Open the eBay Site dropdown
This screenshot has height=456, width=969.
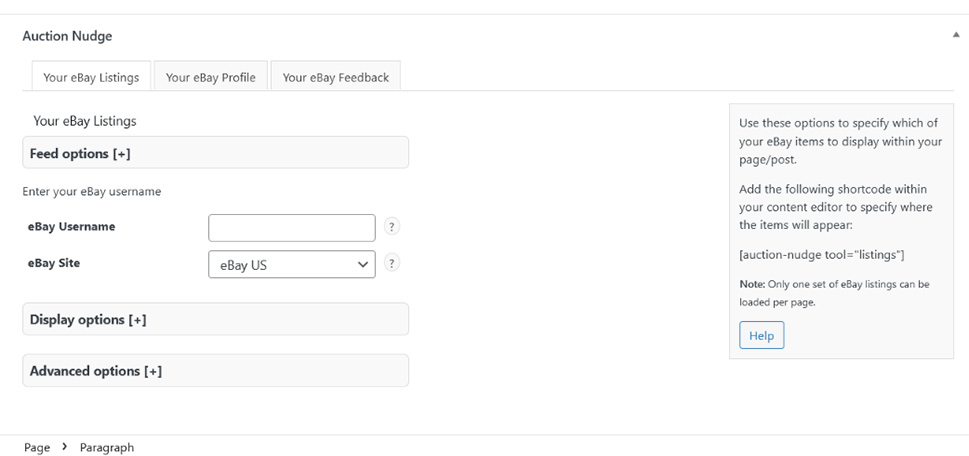(x=291, y=264)
